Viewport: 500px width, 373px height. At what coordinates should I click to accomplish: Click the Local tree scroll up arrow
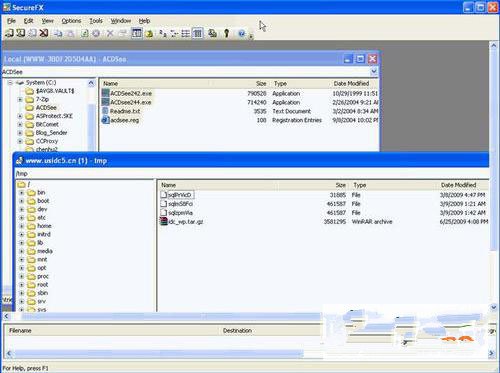pos(91,83)
